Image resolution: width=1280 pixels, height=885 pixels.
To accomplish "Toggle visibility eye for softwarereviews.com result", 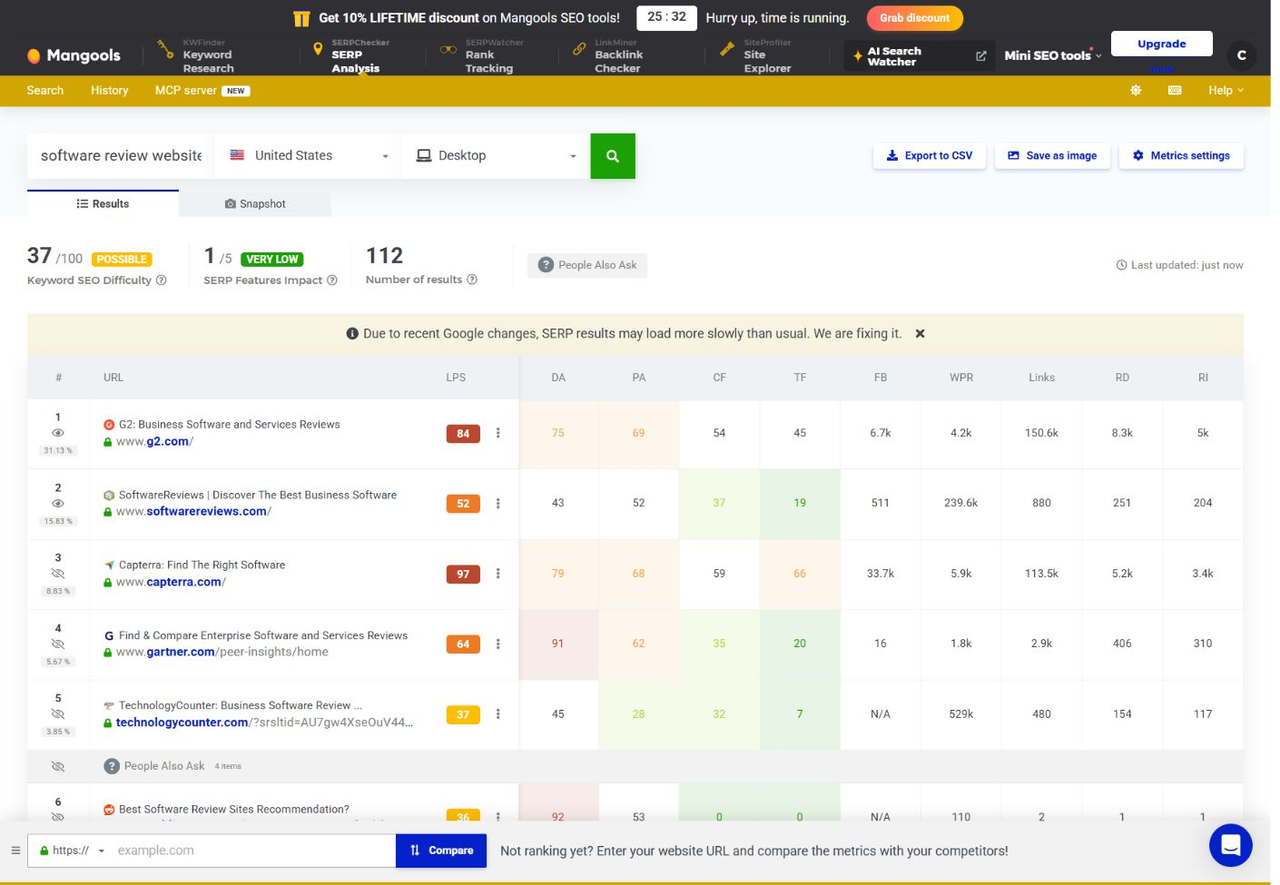I will (x=58, y=503).
